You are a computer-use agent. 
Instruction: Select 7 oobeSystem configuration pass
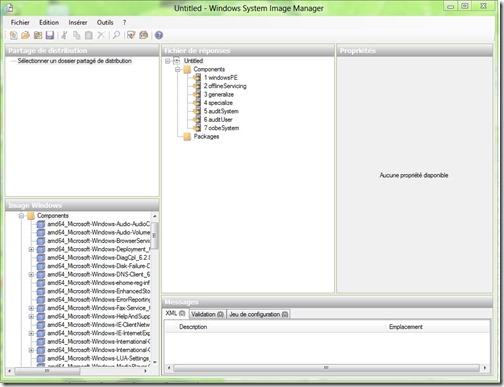point(221,128)
